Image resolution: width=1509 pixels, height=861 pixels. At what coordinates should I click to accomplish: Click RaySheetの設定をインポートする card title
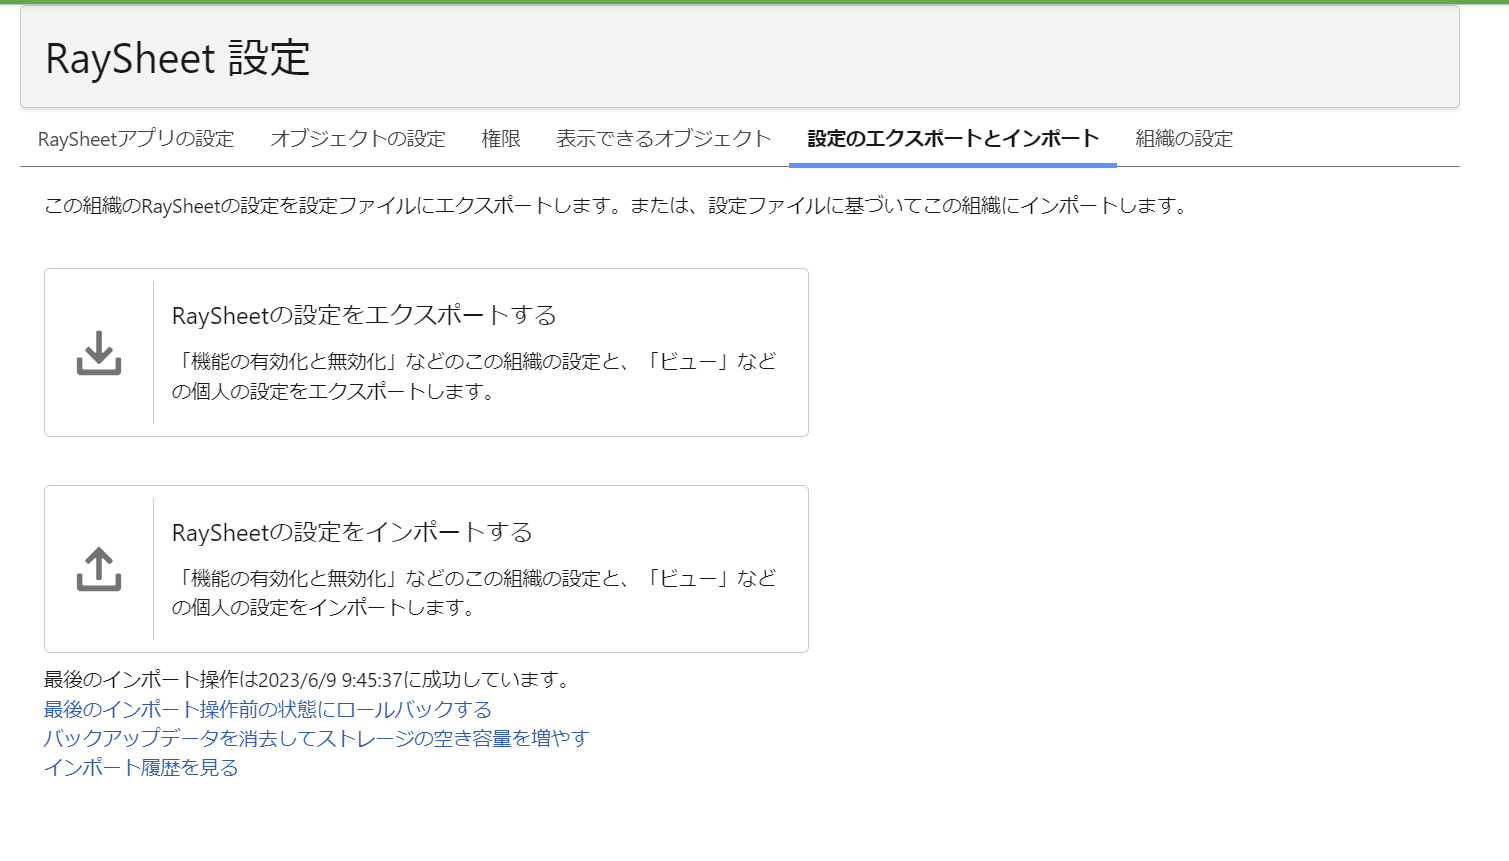point(352,532)
